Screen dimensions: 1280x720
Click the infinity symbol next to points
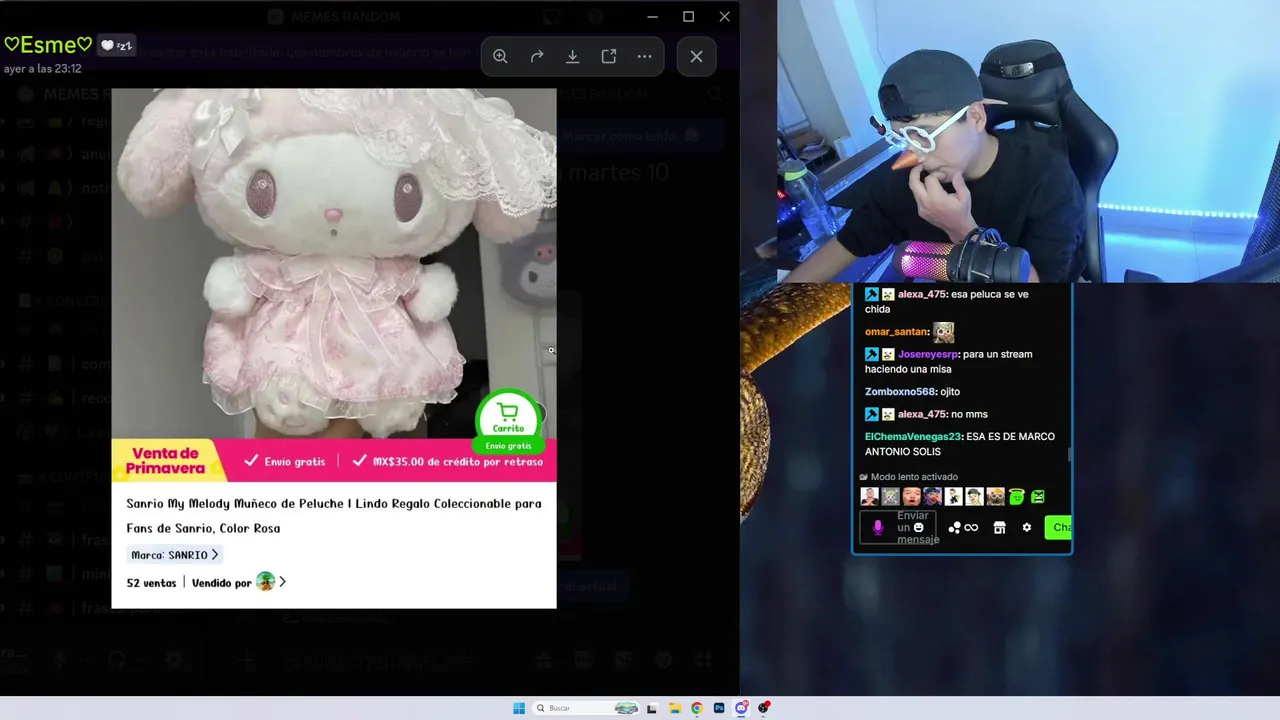click(971, 528)
